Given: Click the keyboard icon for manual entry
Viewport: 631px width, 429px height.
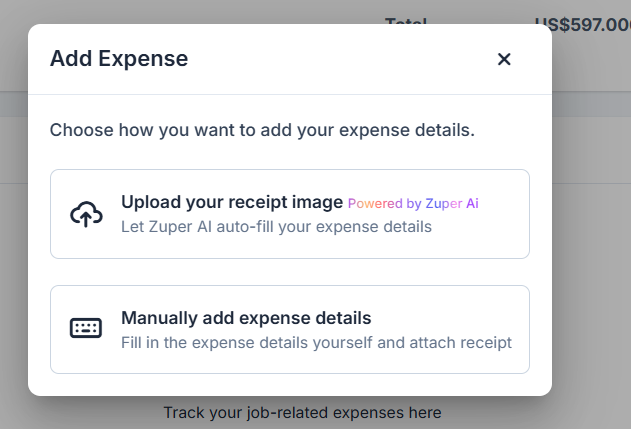Looking at the screenshot, I should tap(86, 329).
